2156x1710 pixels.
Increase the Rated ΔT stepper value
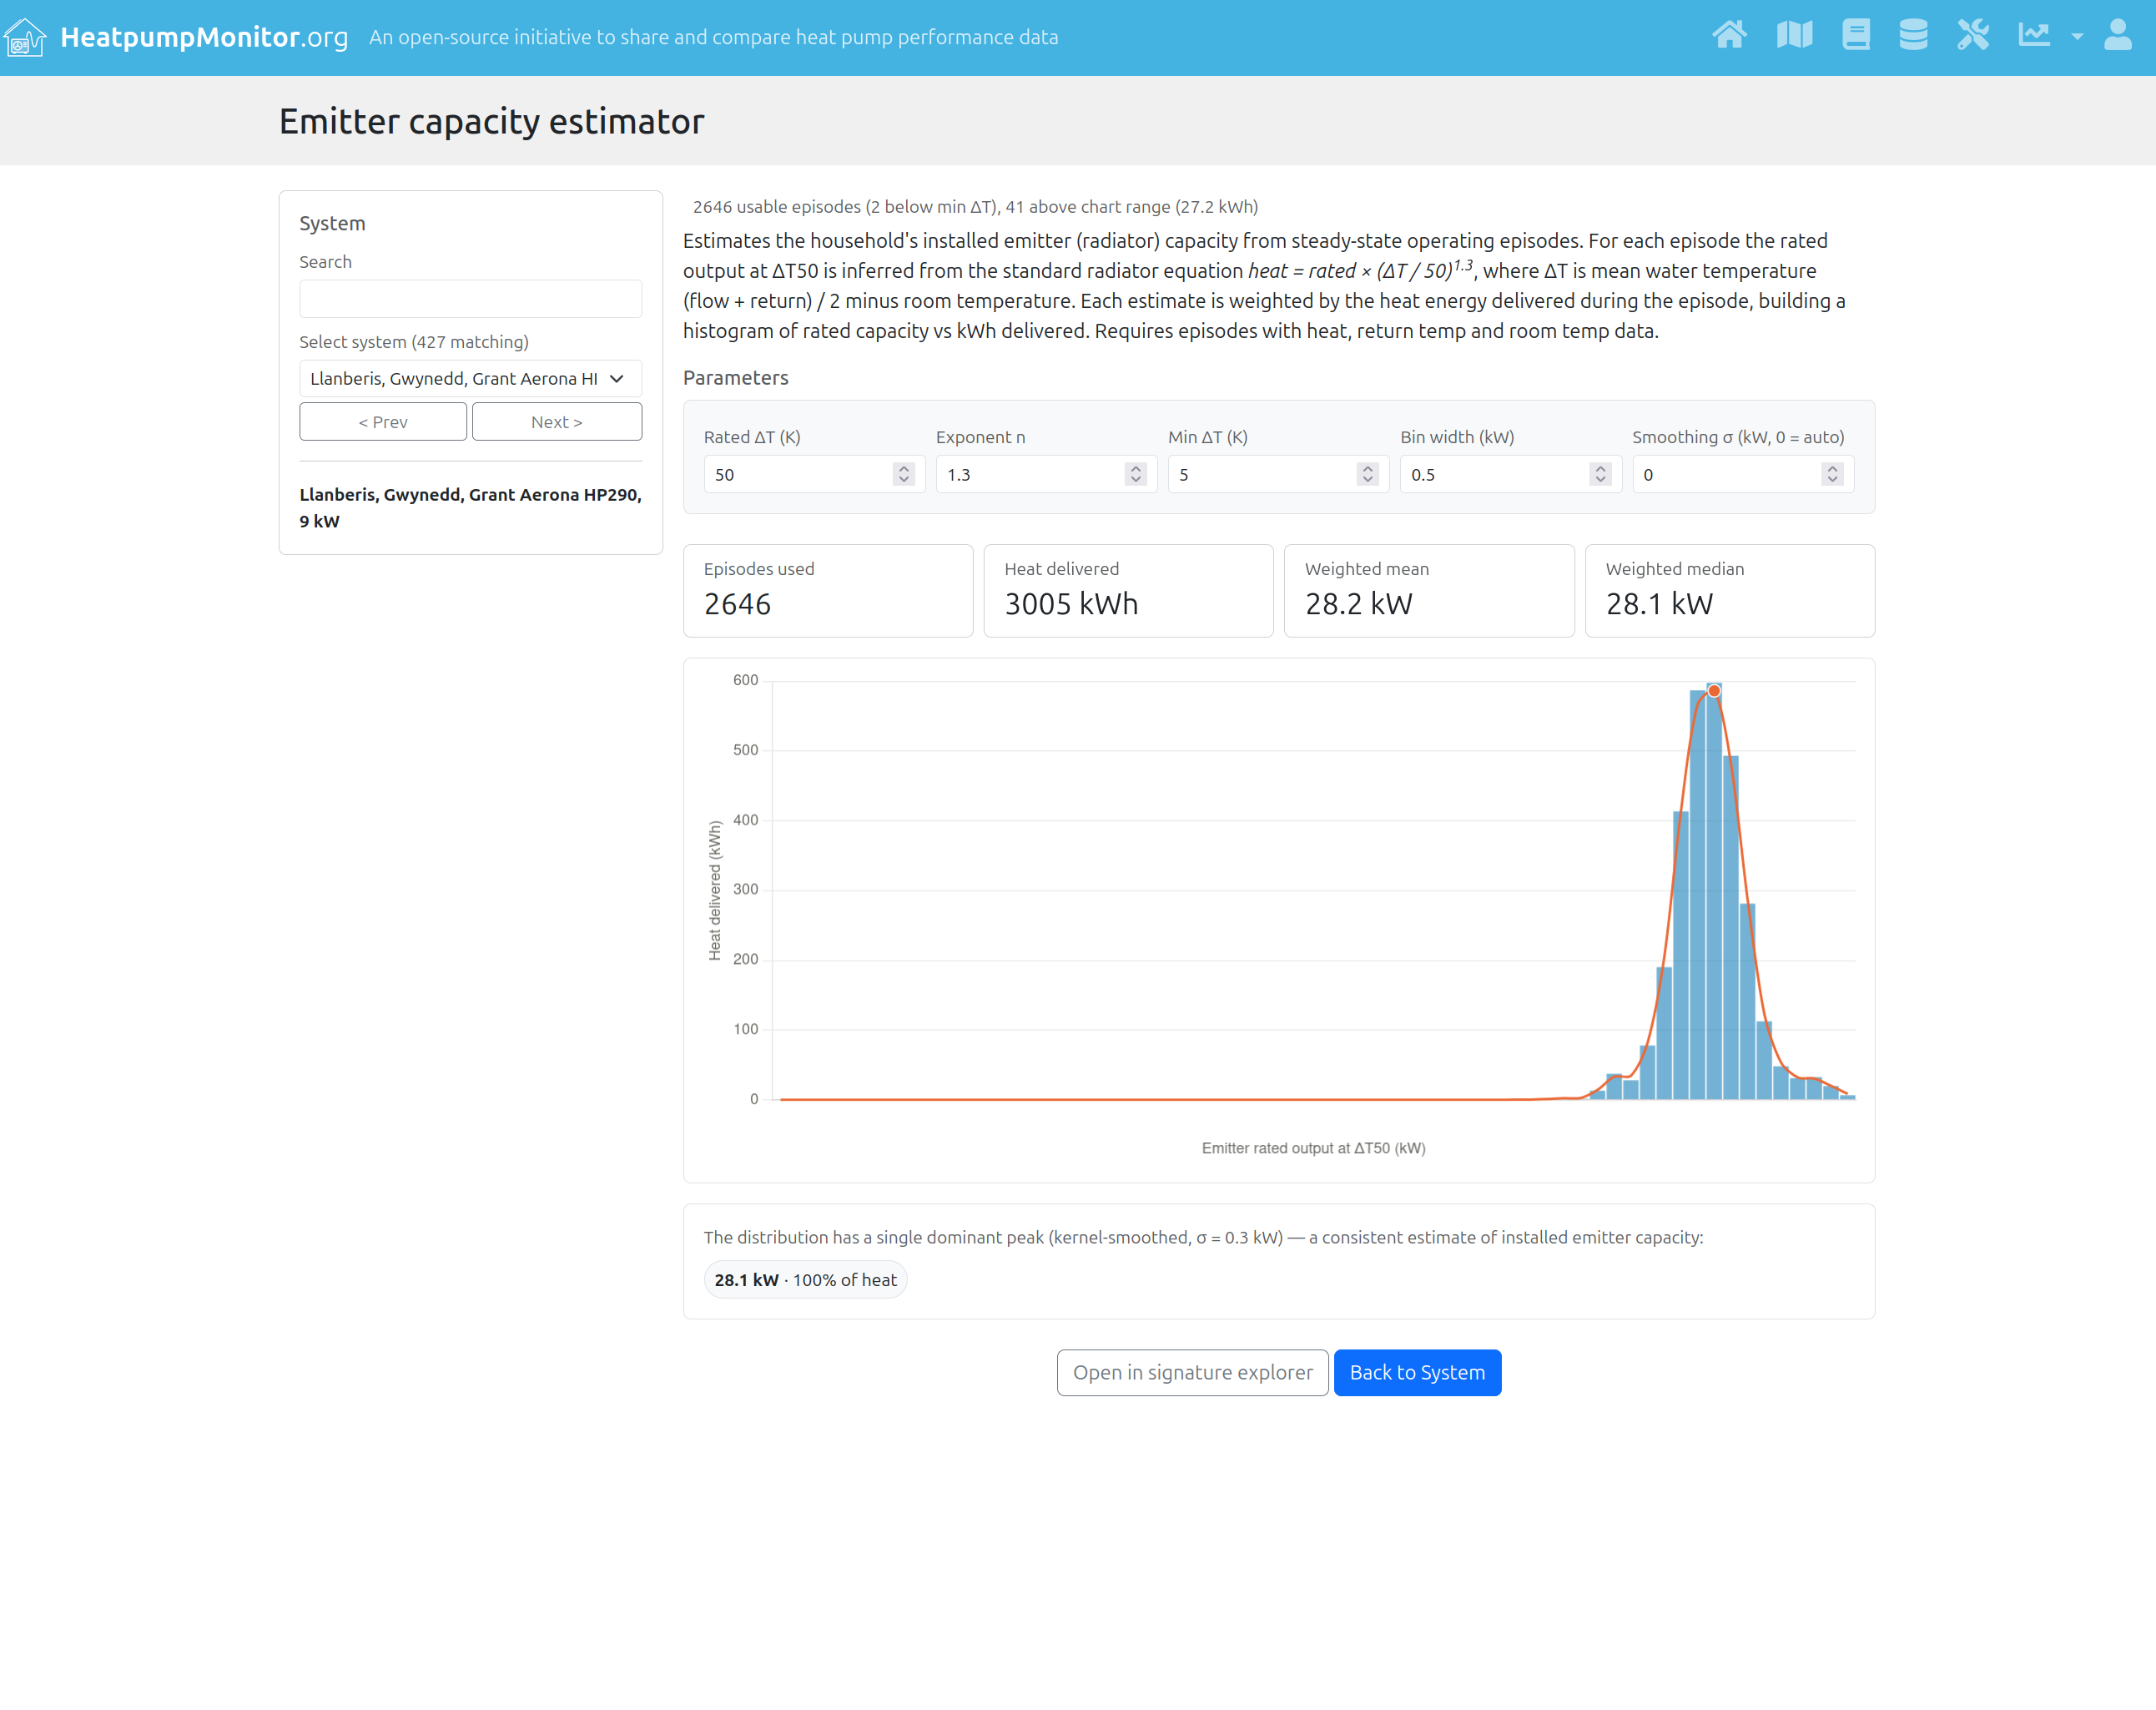tap(904, 468)
